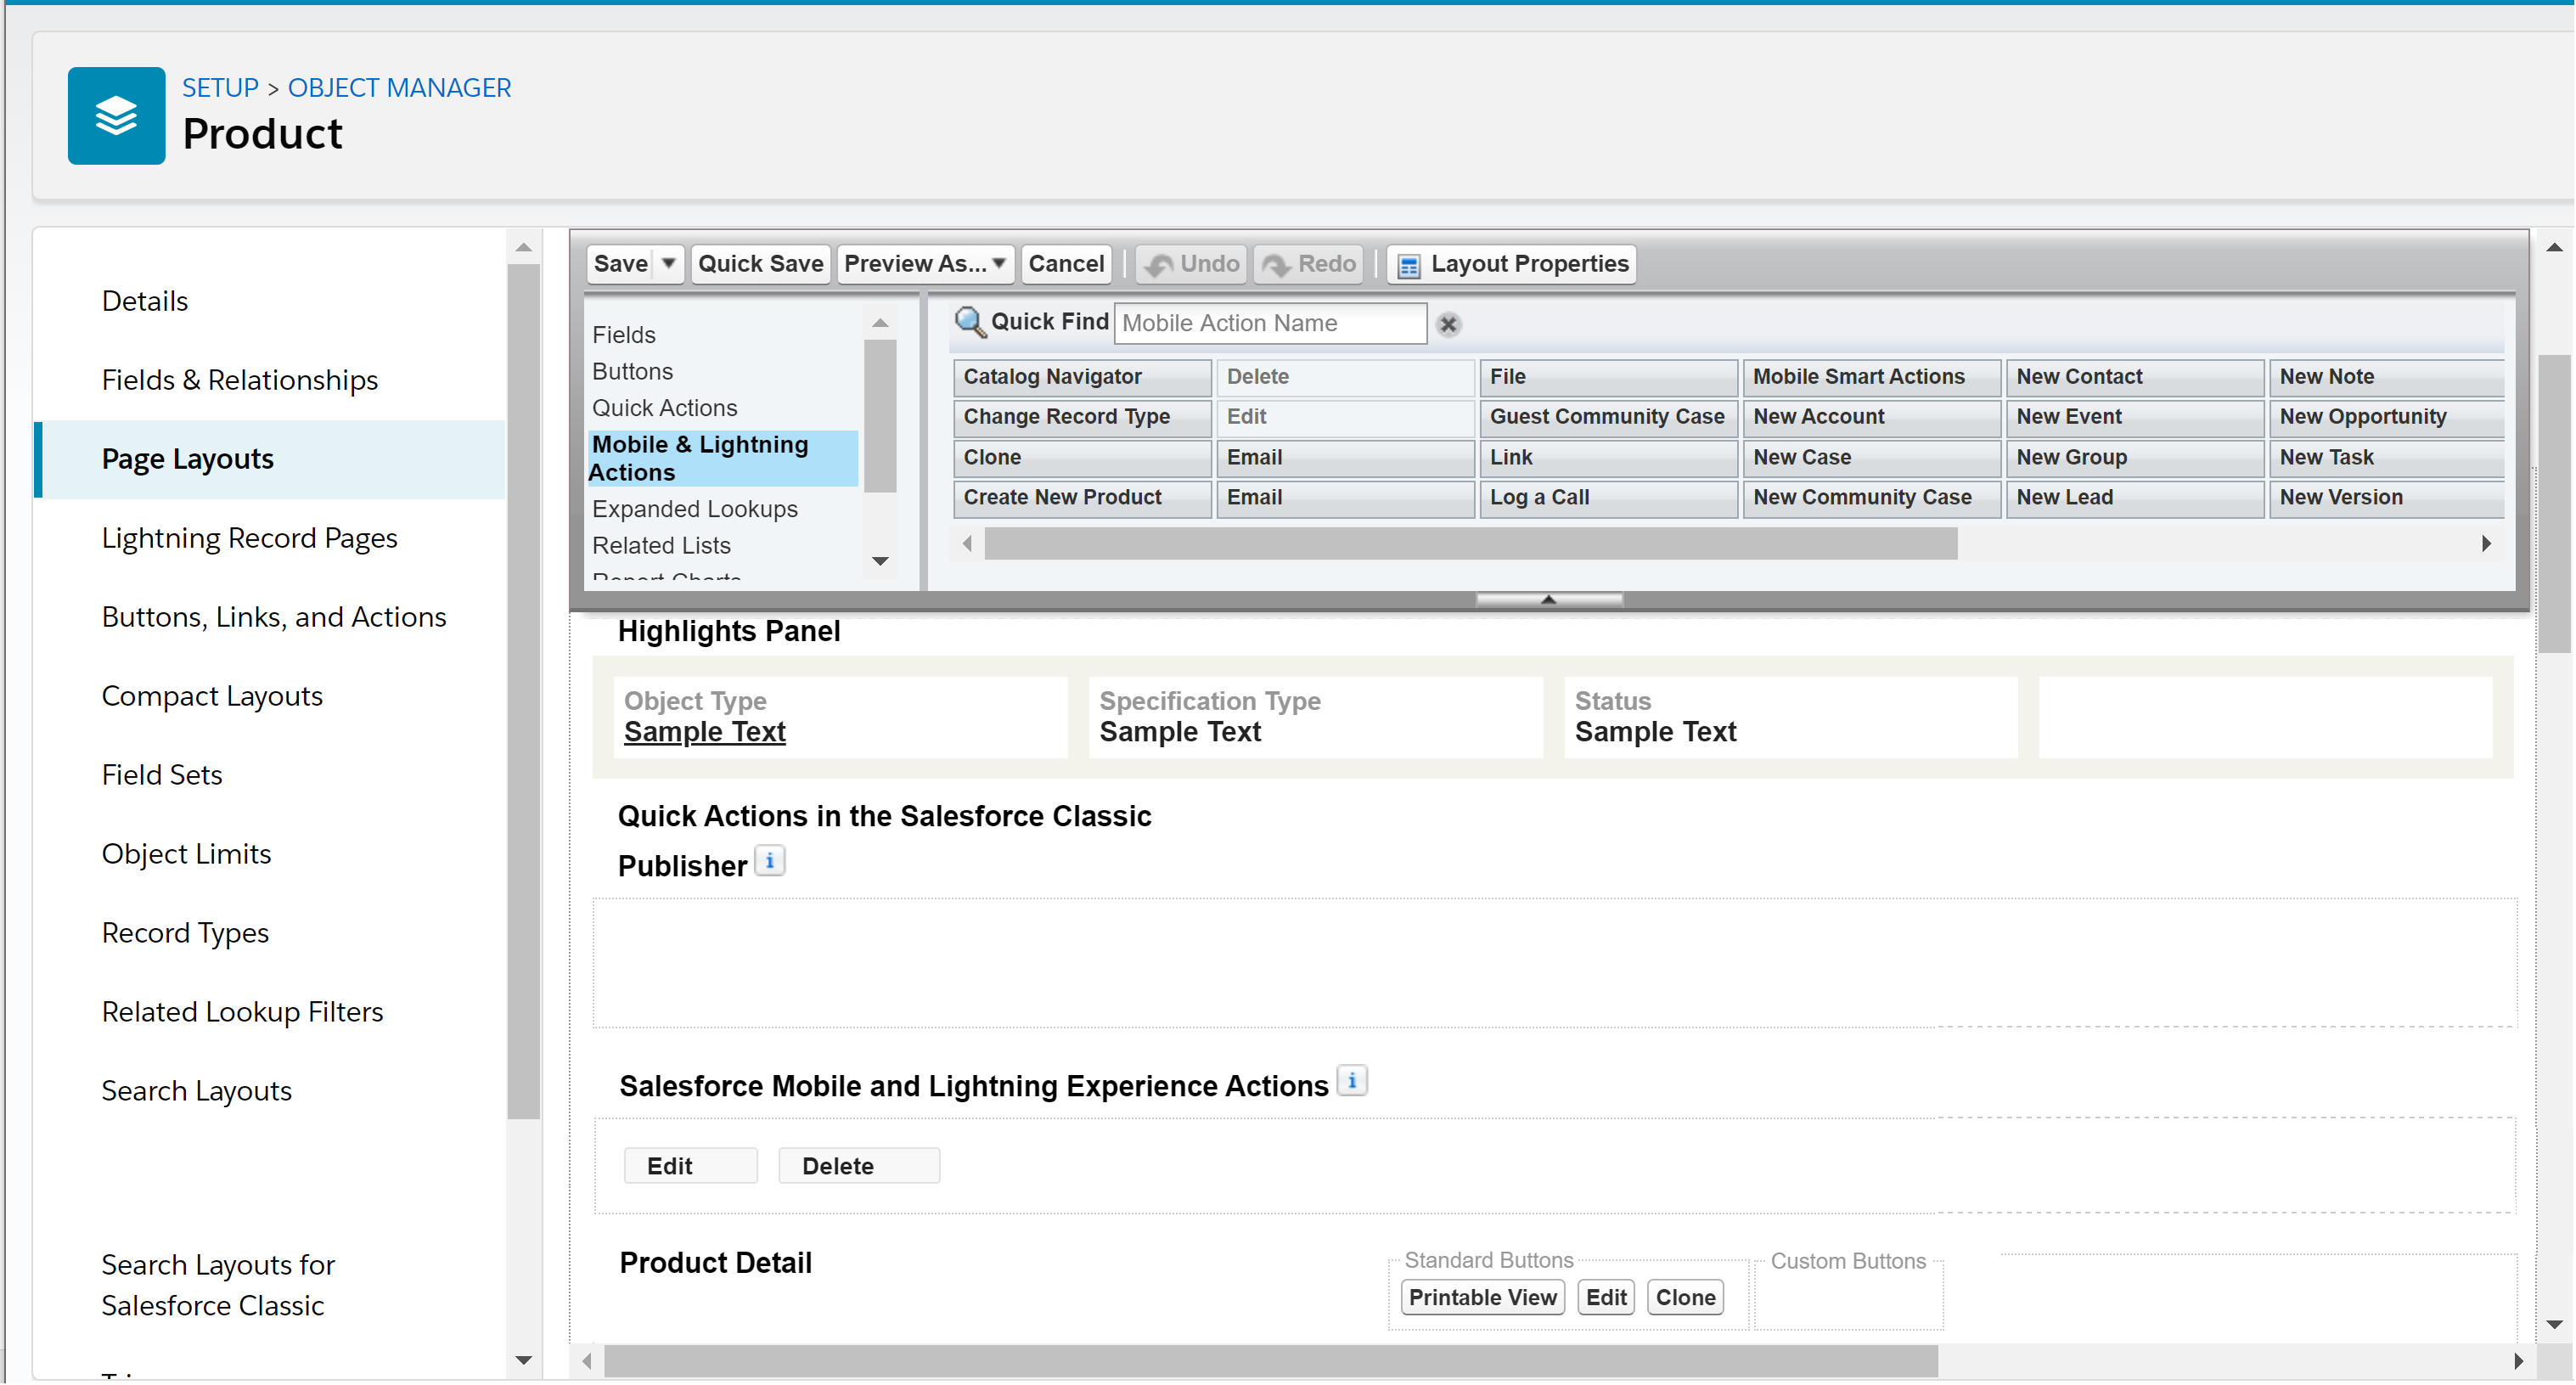Click the left sidebar scroll-down arrow
This screenshot has height=1385, width=2576.
(523, 1360)
